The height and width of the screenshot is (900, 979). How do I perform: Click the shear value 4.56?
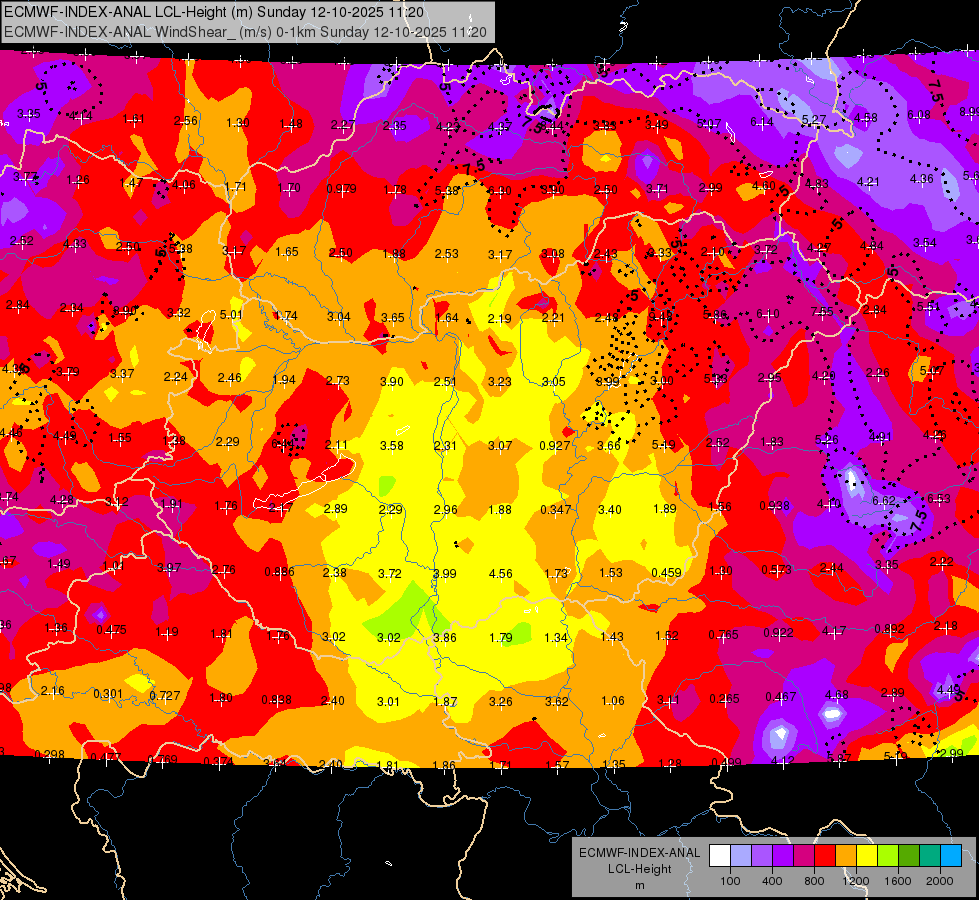pos(501,573)
